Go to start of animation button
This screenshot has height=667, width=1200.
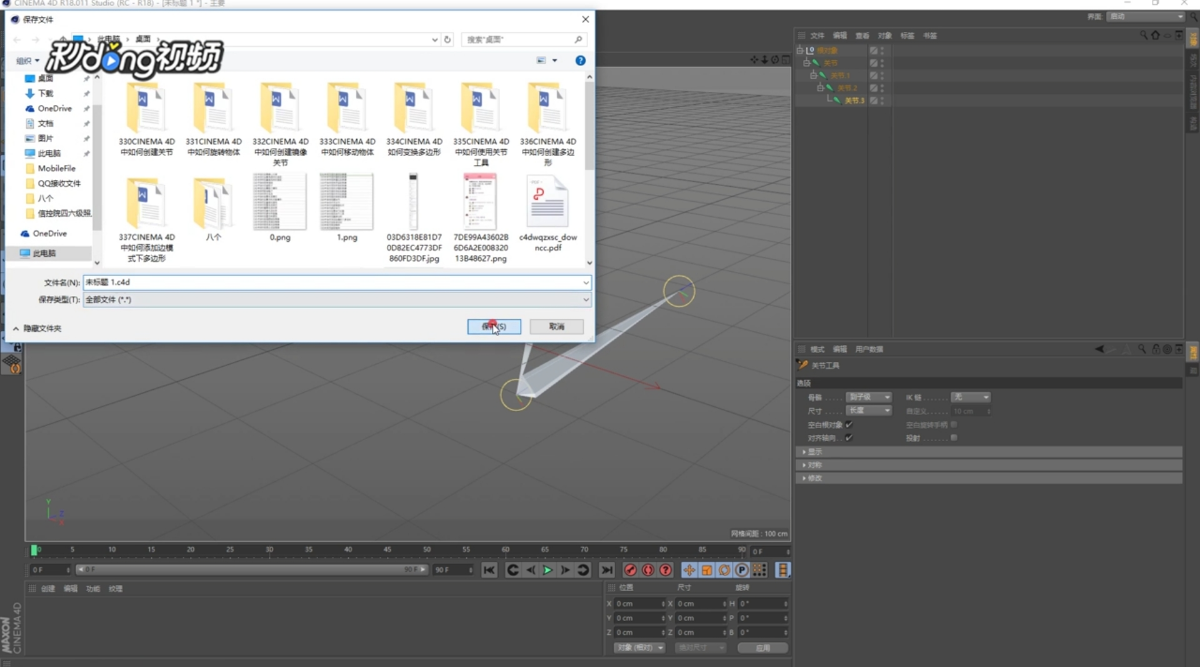pos(489,570)
